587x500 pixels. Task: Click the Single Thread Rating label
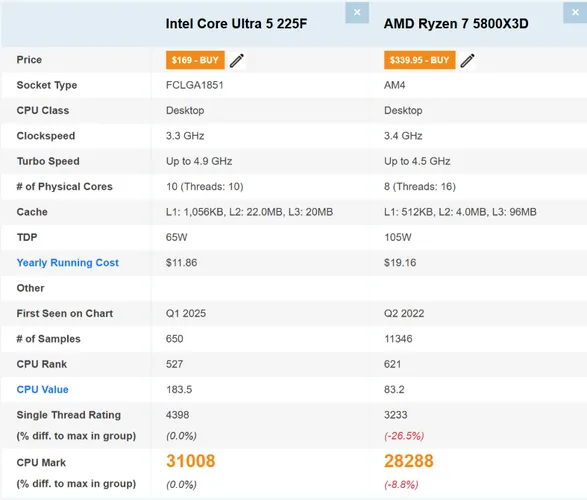coord(69,415)
